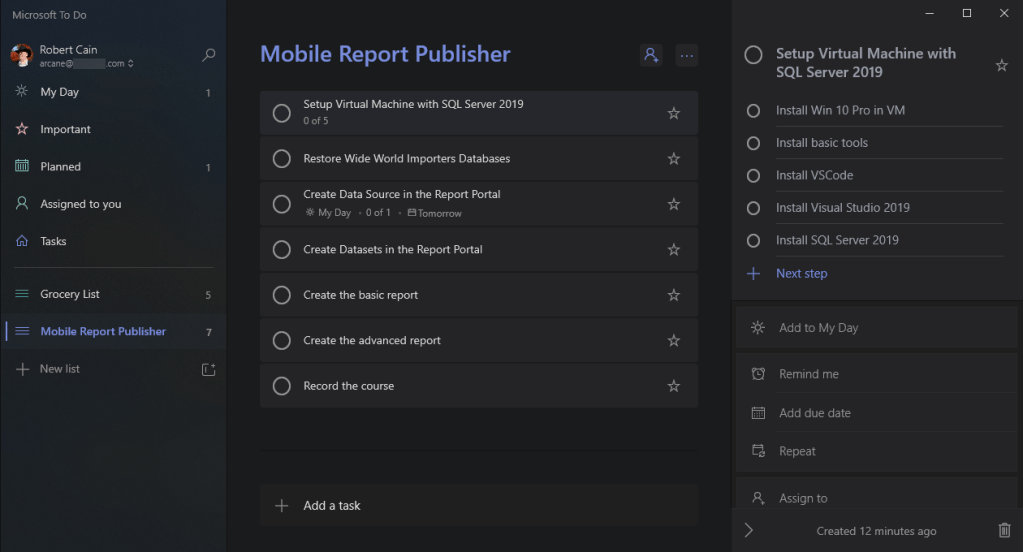
Task: Star the Restore Wide World Importers task
Action: 673,159
